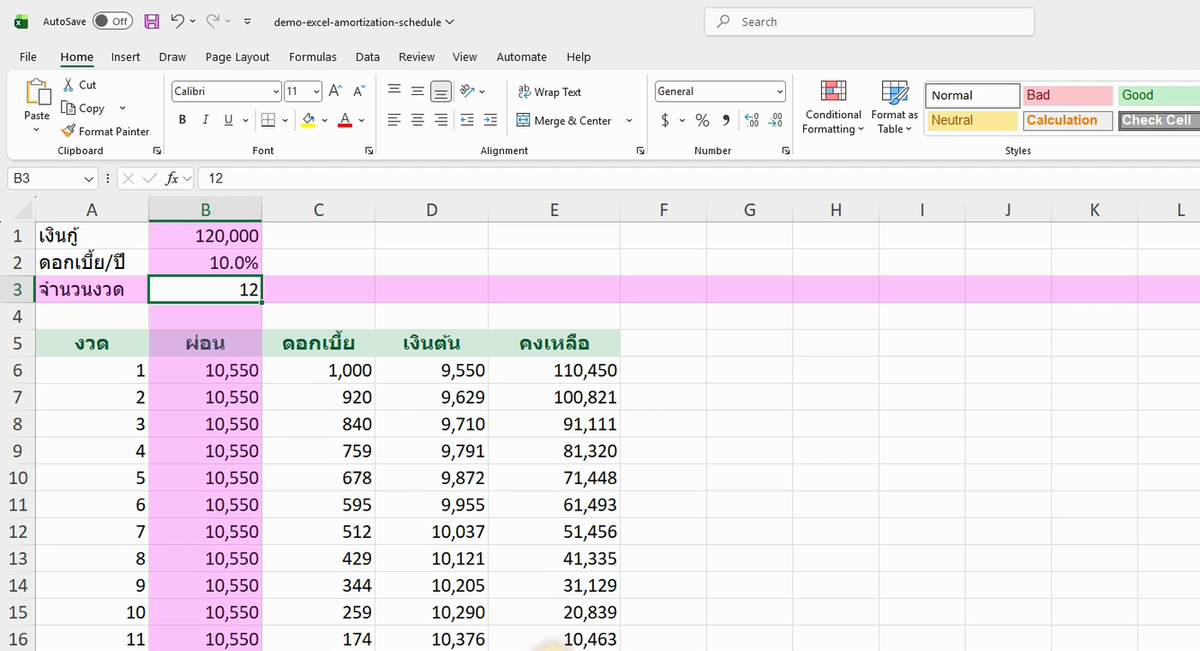Viewport: 1200px width, 651px height.
Task: Select column C header
Action: [x=318, y=209]
